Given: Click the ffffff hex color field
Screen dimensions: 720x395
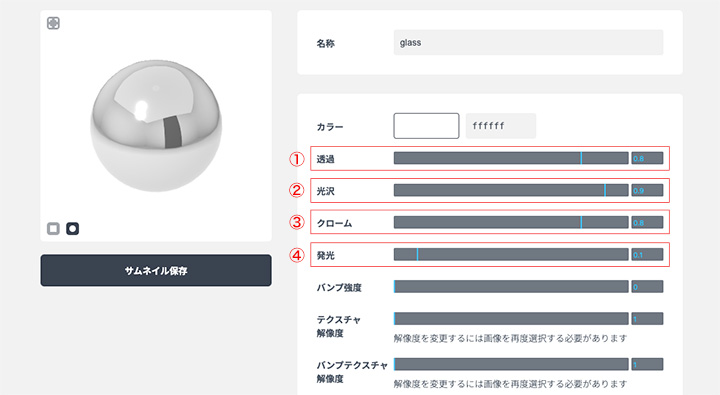Looking at the screenshot, I should click(x=501, y=126).
